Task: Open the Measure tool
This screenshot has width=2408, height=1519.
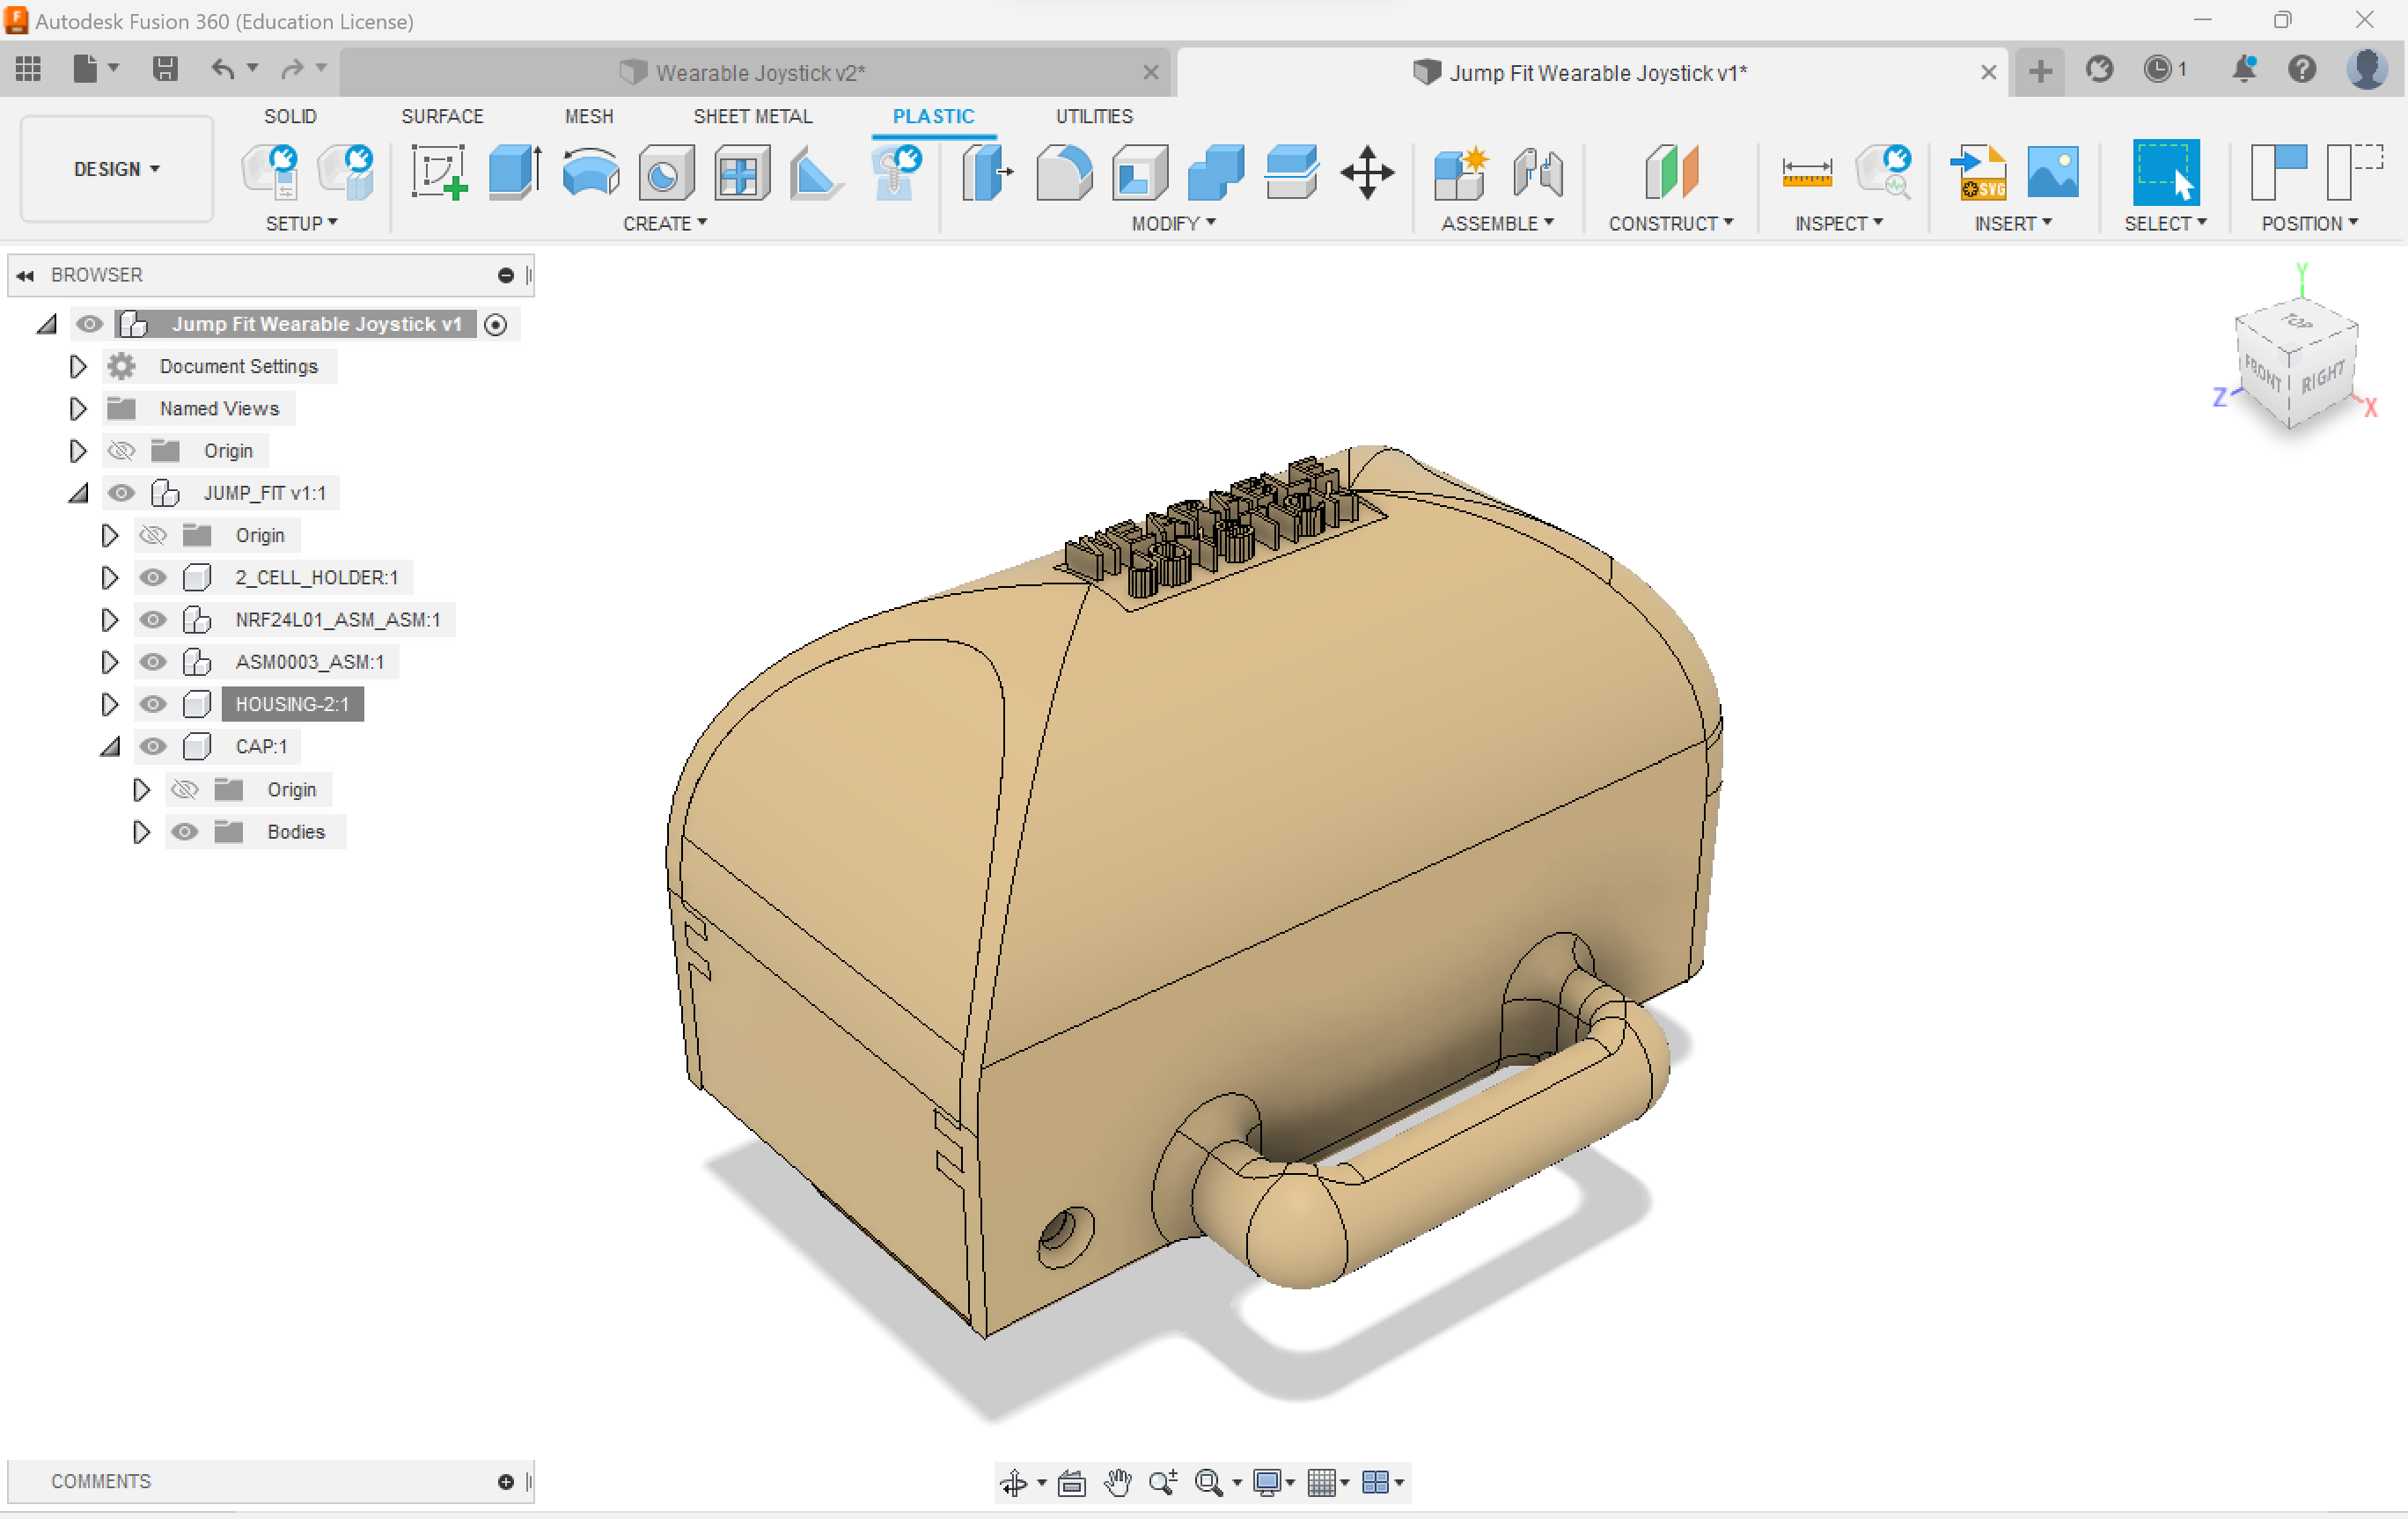Action: pos(1806,172)
